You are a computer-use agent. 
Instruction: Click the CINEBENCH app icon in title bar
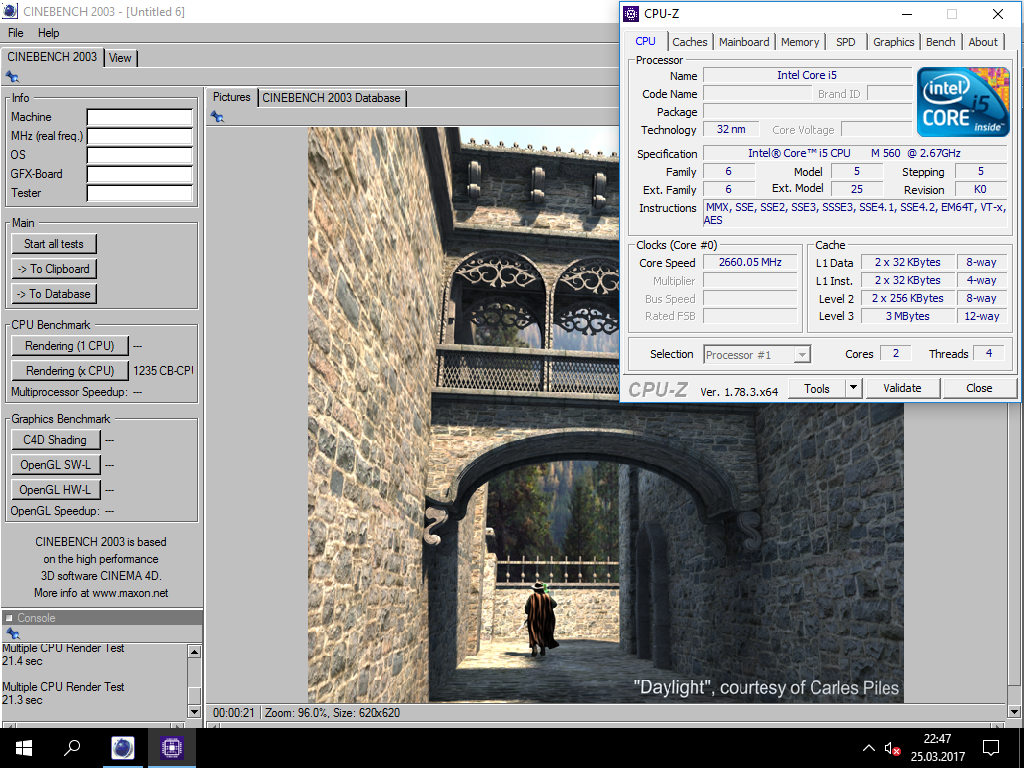click(10, 11)
